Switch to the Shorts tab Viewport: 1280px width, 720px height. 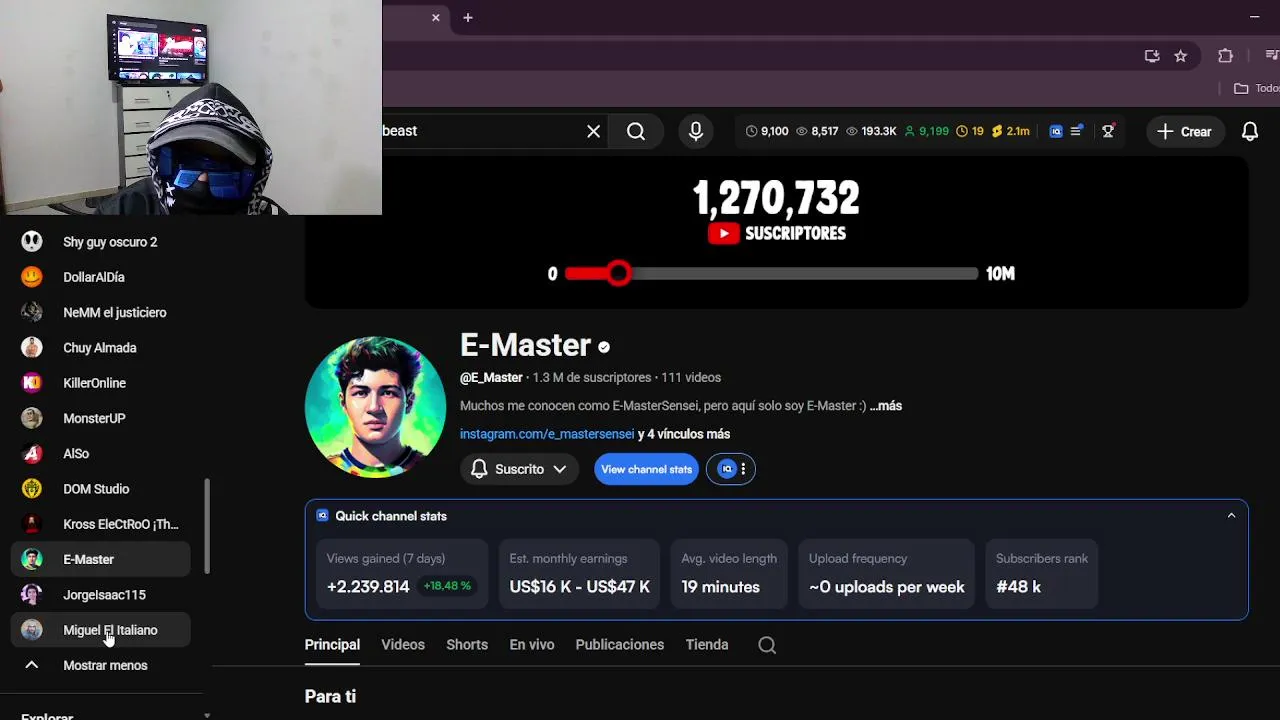(x=467, y=645)
